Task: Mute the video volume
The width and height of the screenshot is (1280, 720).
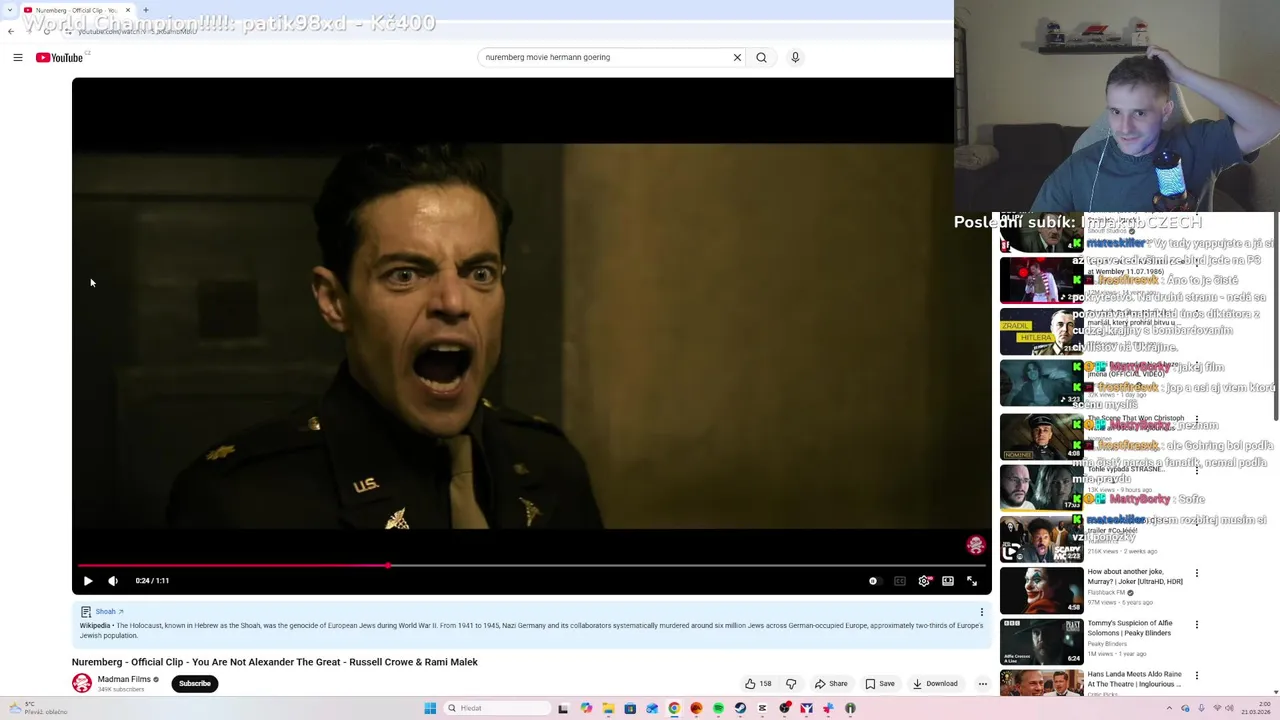Action: [113, 581]
